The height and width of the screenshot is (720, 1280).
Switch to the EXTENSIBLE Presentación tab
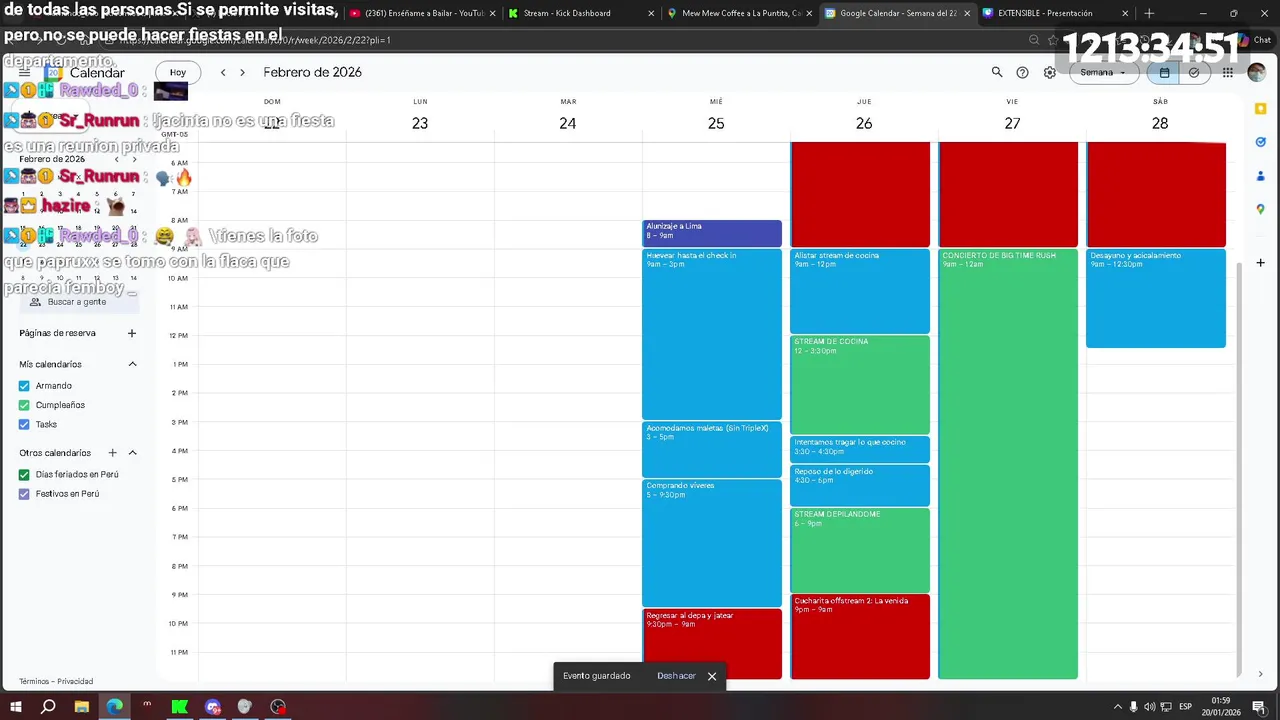pyautogui.click(x=1056, y=13)
